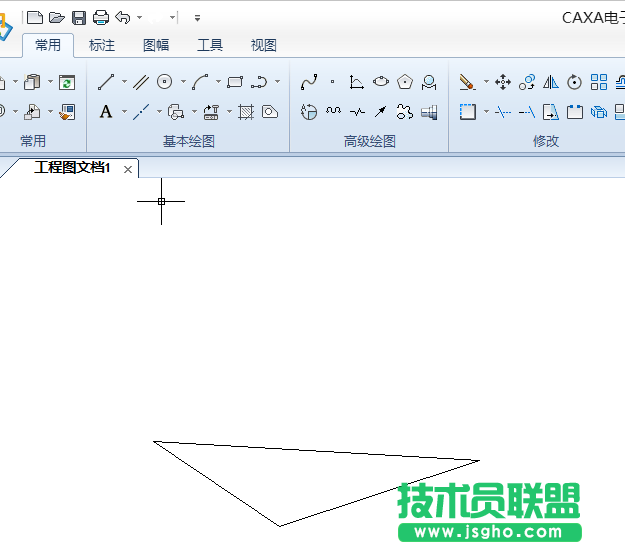Select the Array tool
This screenshot has height=548, width=625.
(x=599, y=82)
